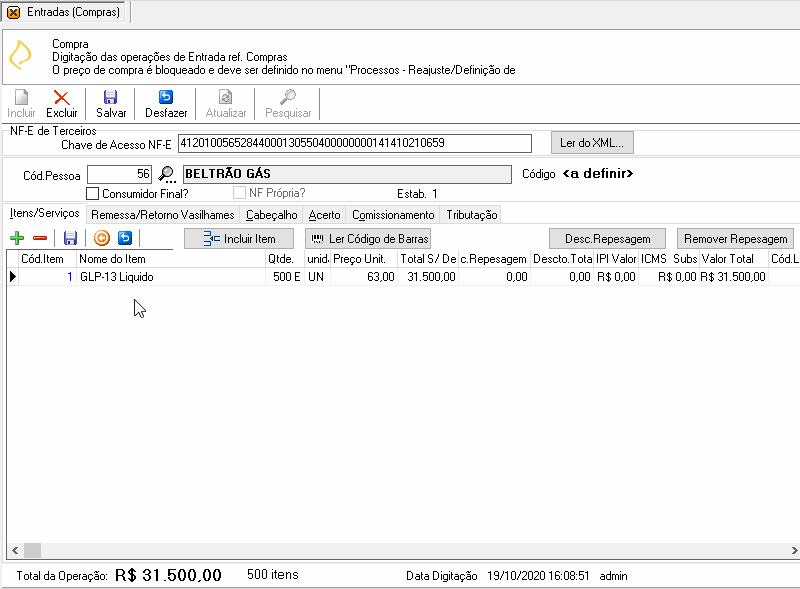Select the GLP-13 Liquido row indicator arrow
This screenshot has height=589, width=800.
(x=13, y=277)
